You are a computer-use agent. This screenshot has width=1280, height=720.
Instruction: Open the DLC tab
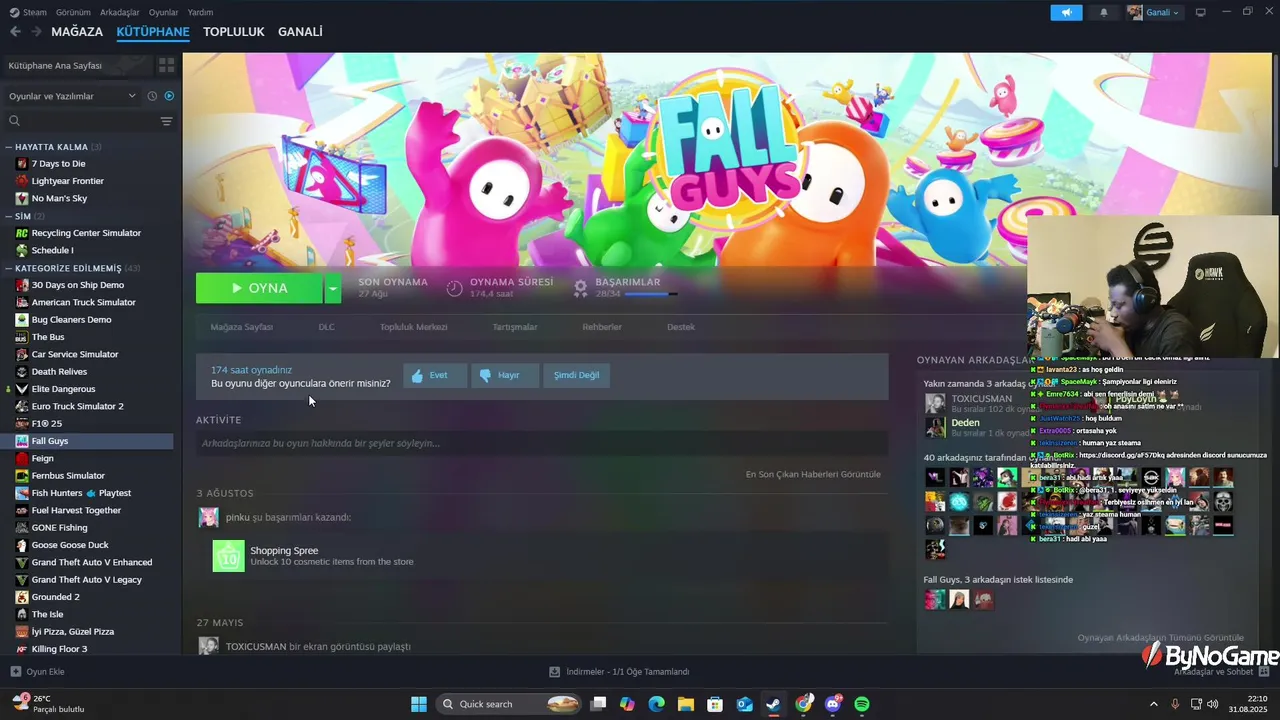pos(327,327)
